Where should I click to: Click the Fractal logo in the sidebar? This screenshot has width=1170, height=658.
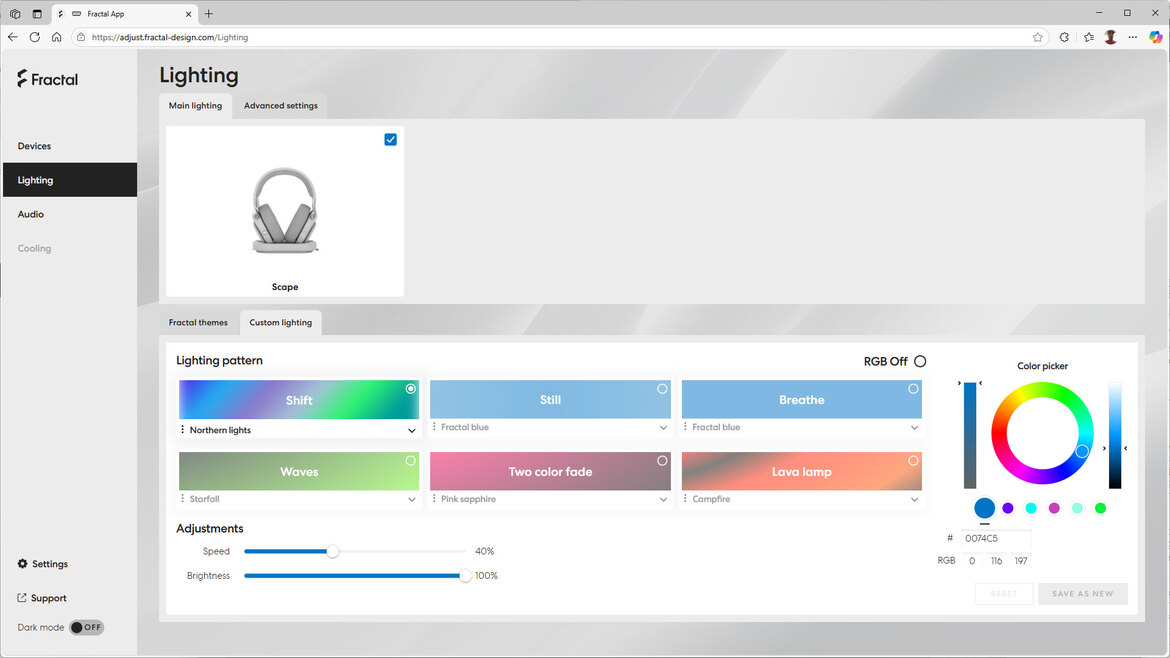point(47,79)
